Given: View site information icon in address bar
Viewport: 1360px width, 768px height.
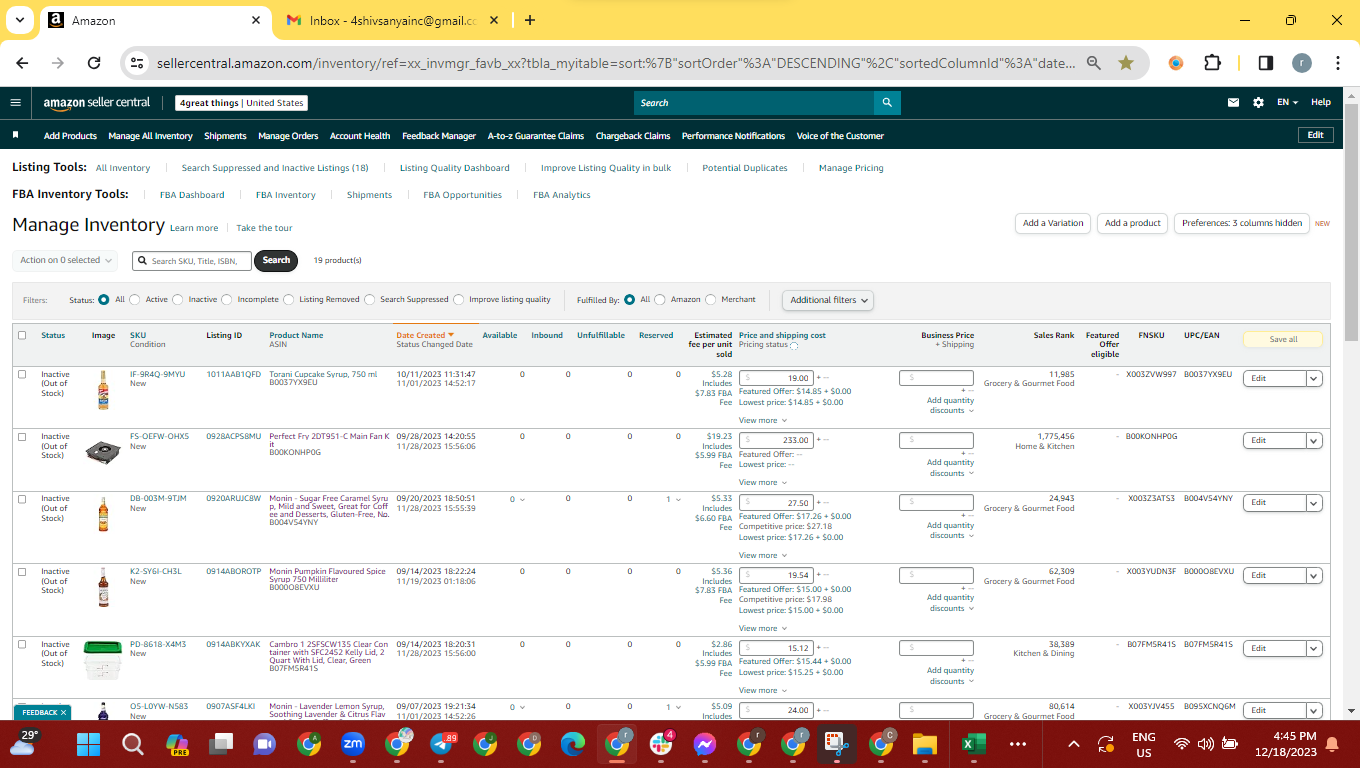Looking at the screenshot, I should coord(137,62).
